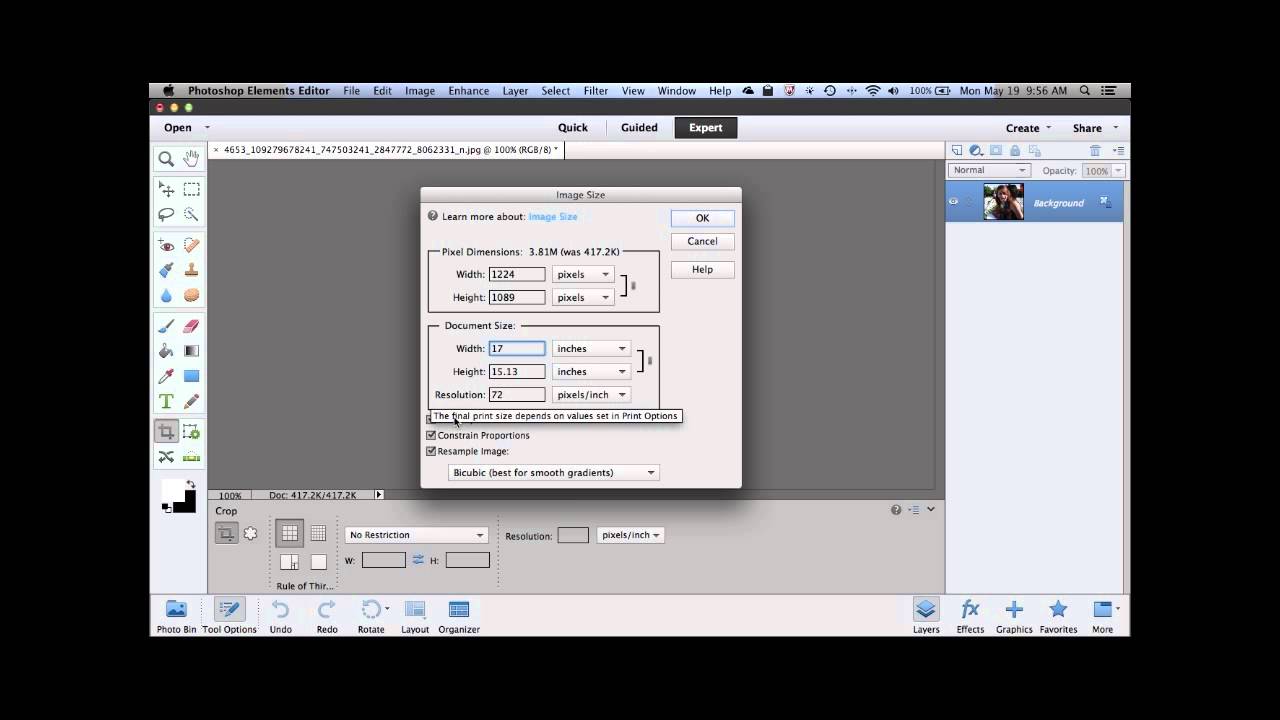Open Photo Bin from bottom bar
This screenshot has width=1280, height=720.
[176, 616]
